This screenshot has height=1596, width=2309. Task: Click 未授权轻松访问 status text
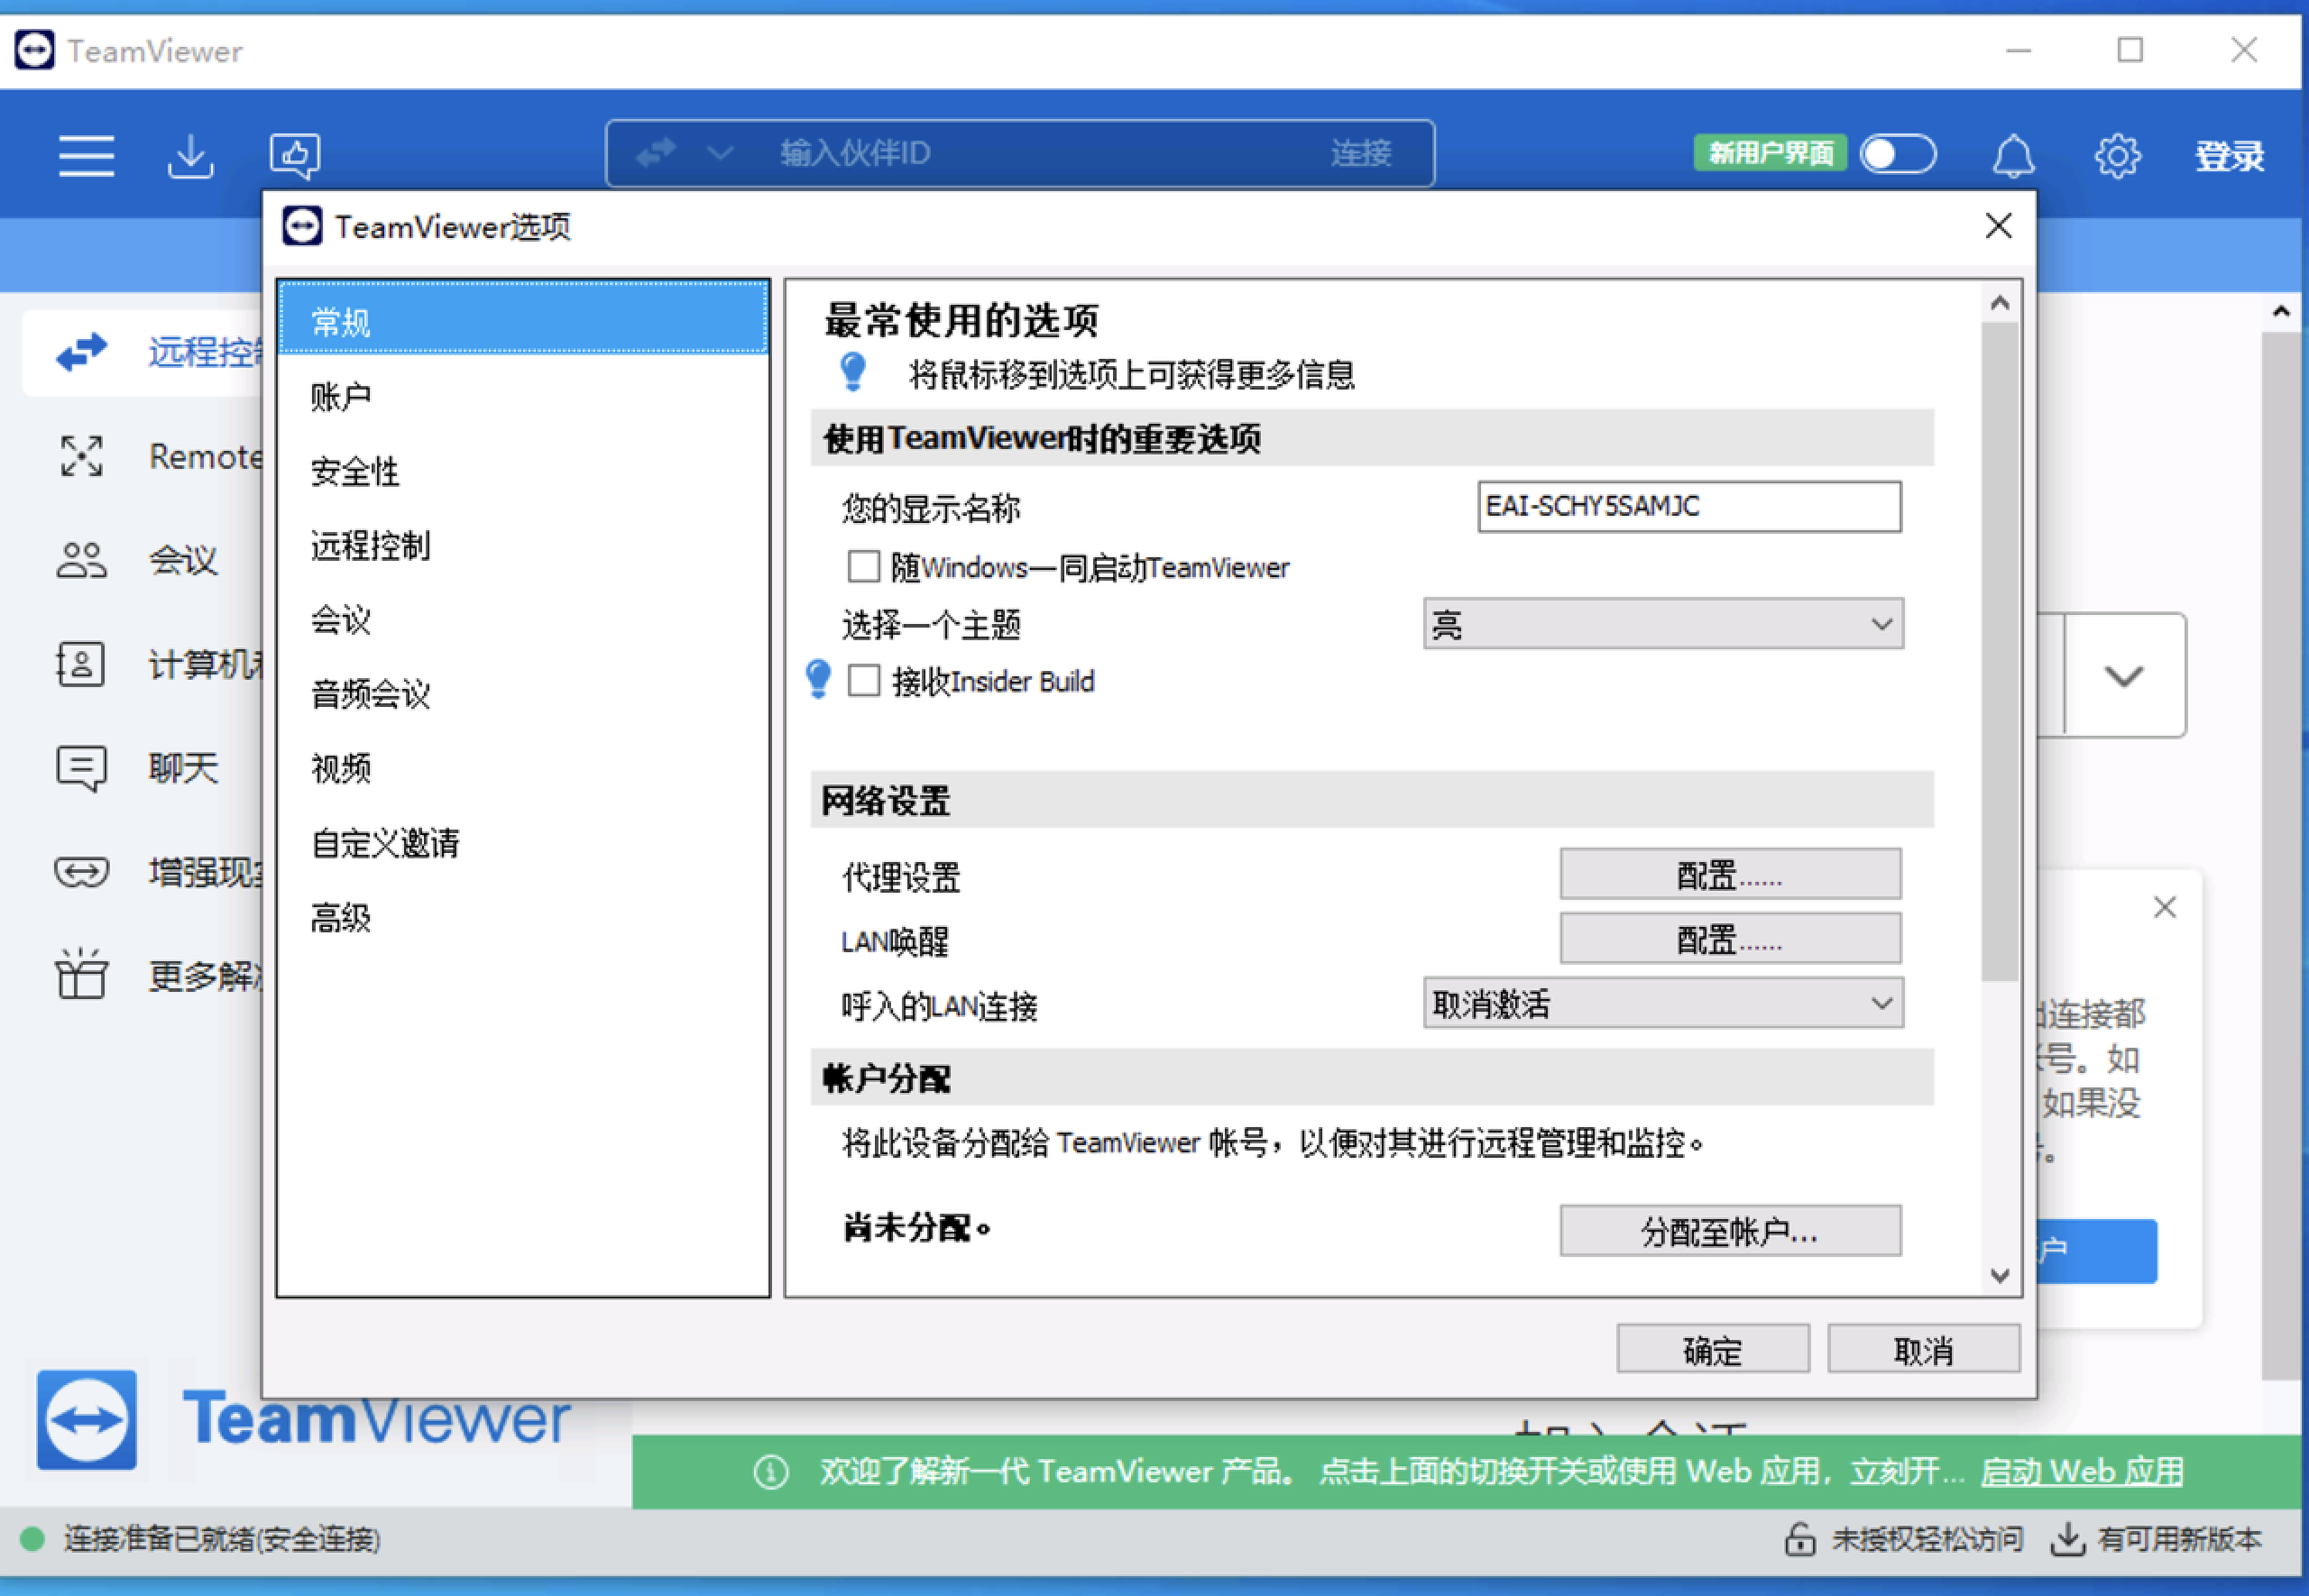[x=1927, y=1539]
